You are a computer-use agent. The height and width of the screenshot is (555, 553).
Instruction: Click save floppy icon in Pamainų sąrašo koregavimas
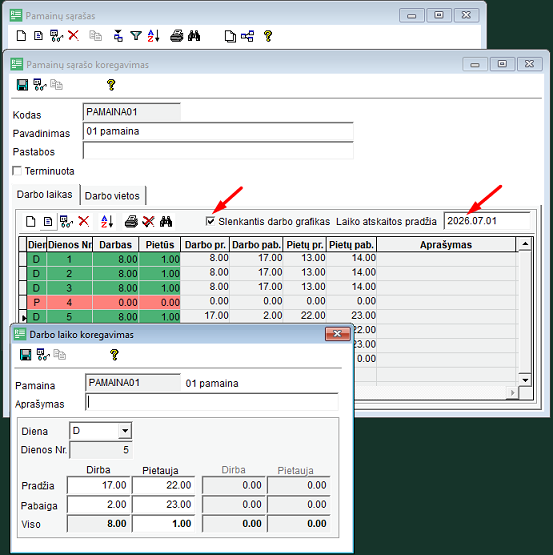pyautogui.click(x=22, y=85)
